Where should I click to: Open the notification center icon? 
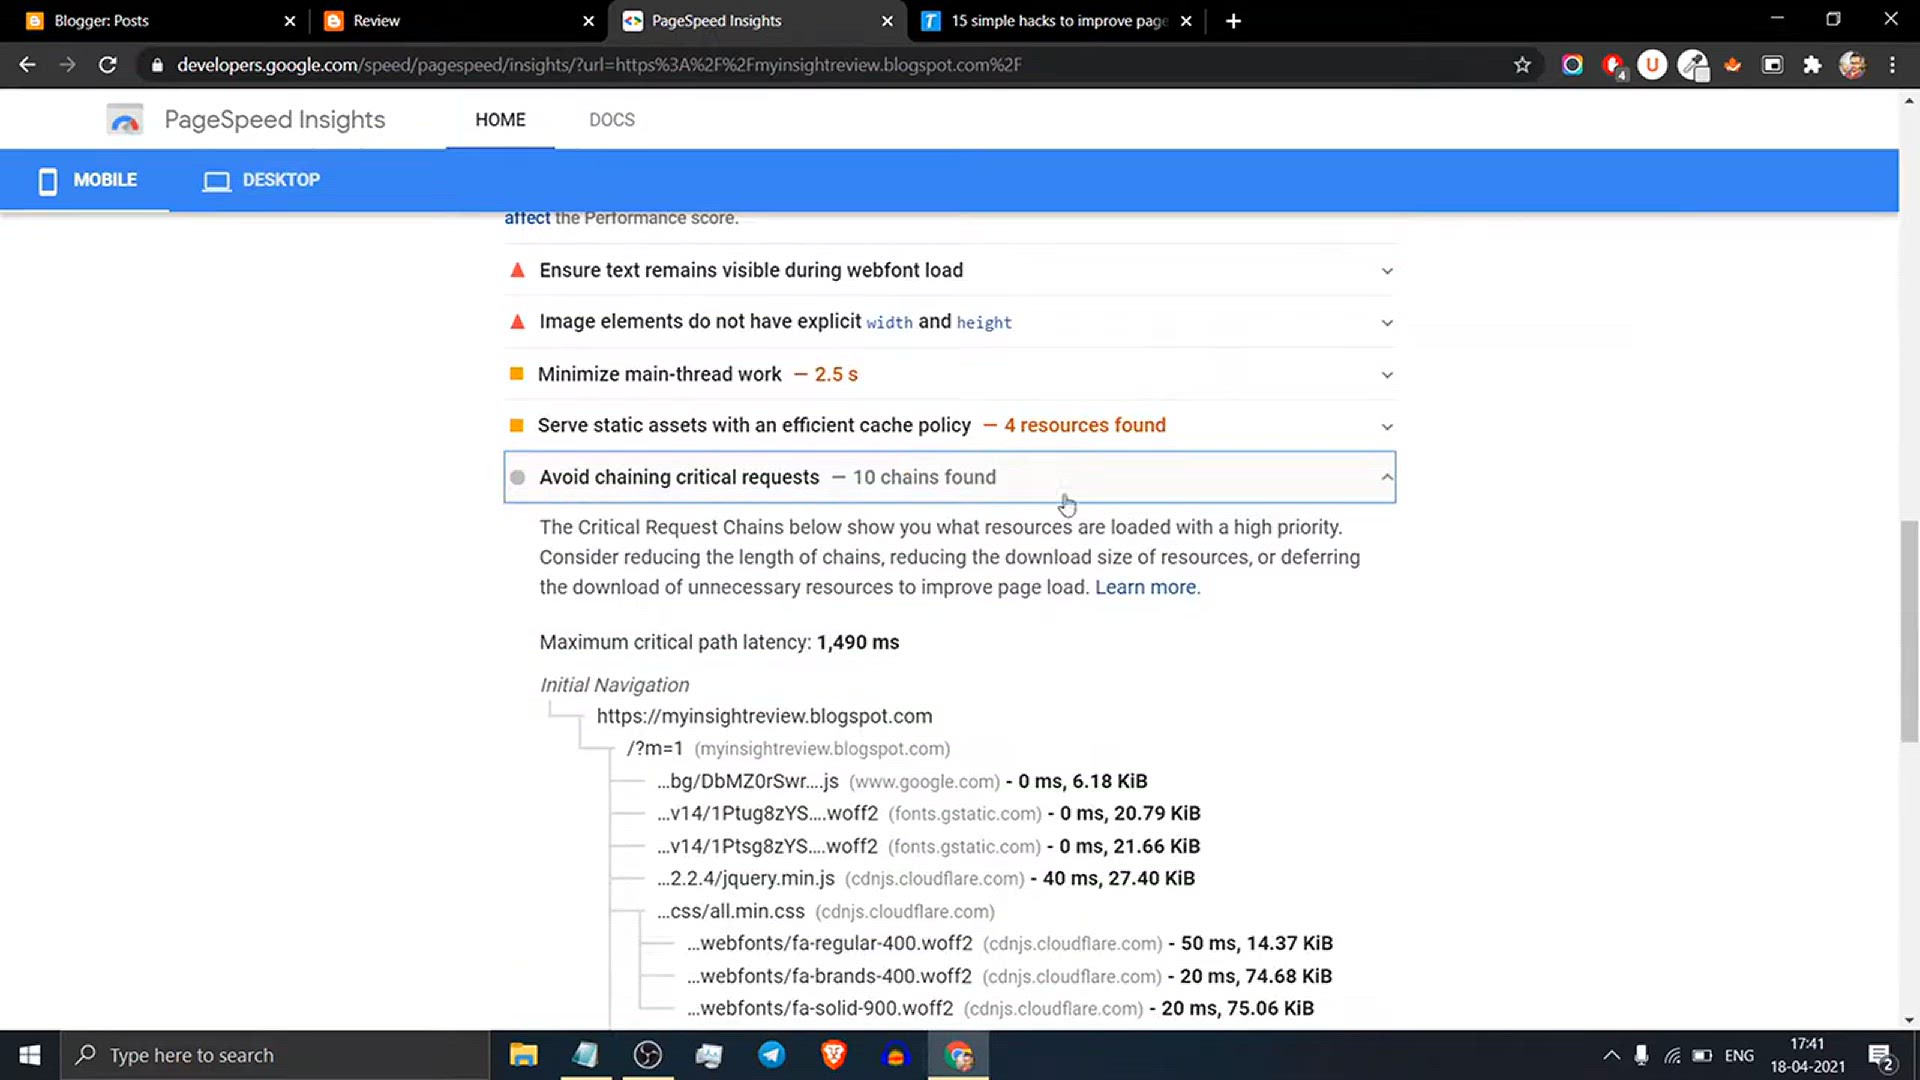[x=1881, y=1056]
